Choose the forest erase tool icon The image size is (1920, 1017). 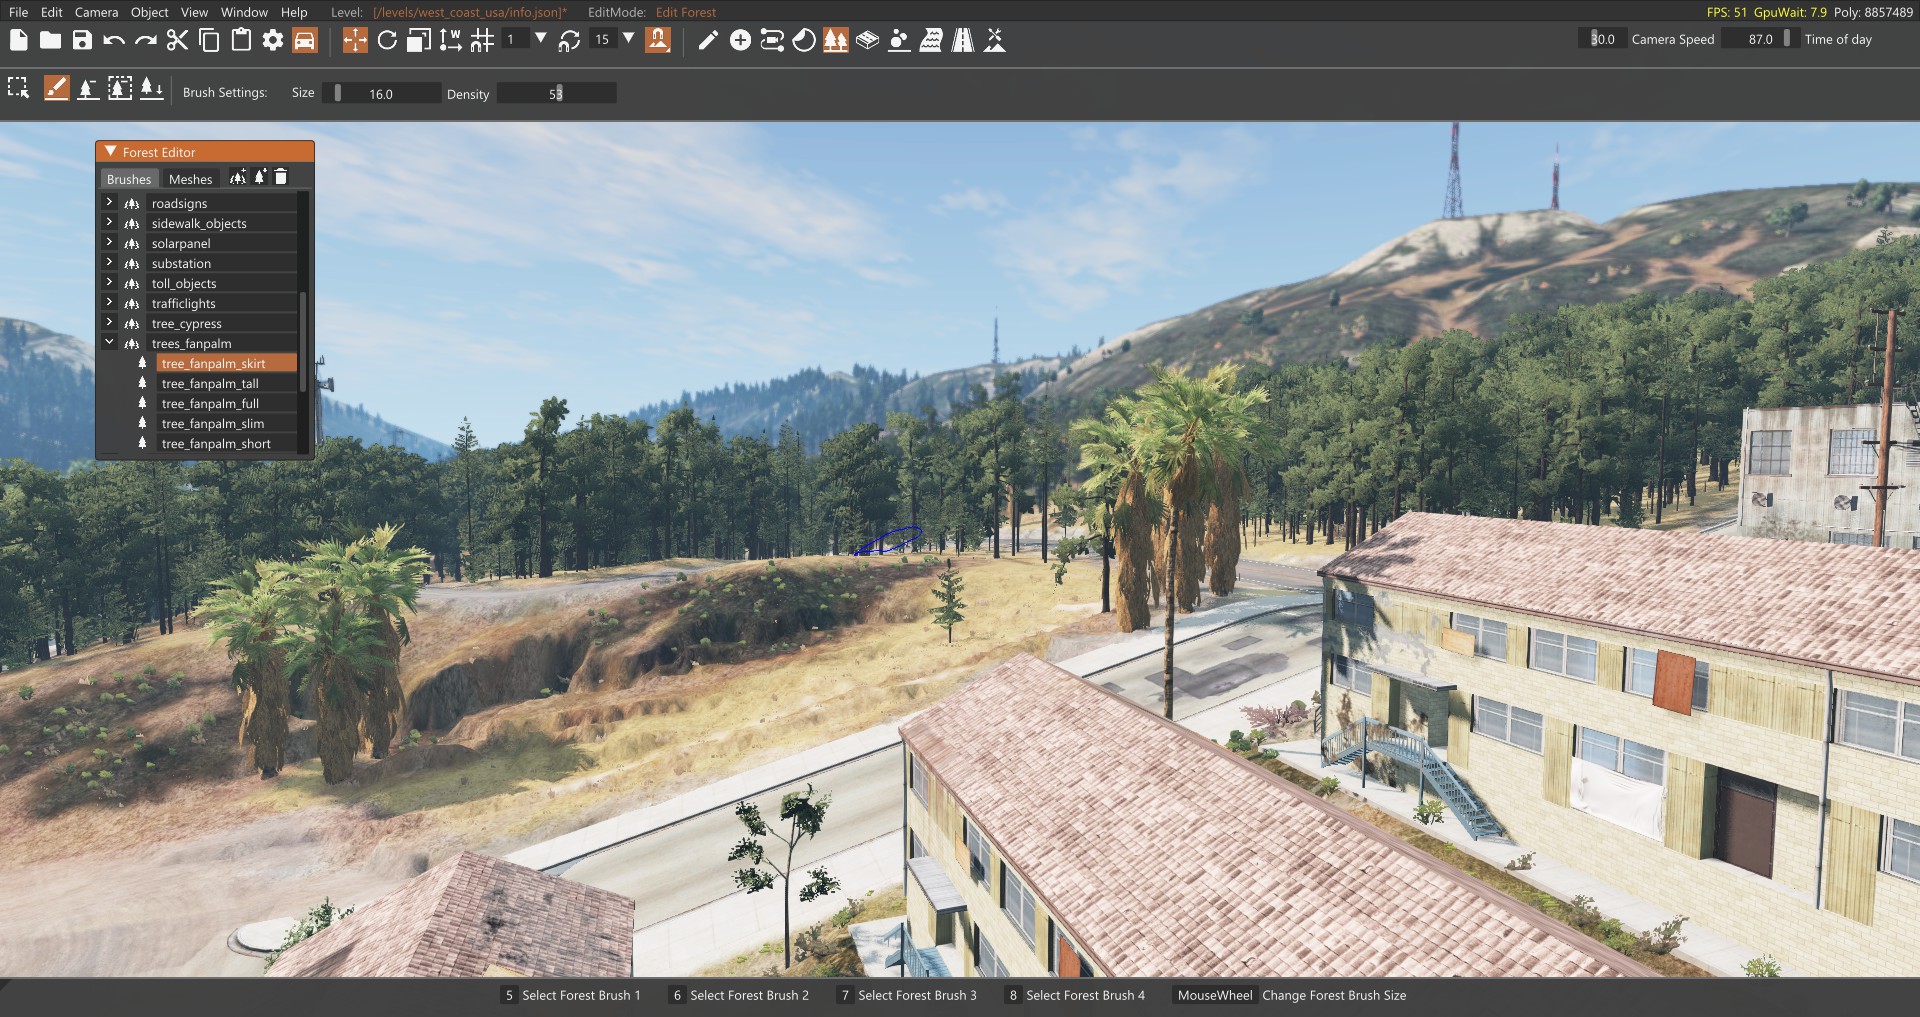pyautogui.click(x=89, y=88)
